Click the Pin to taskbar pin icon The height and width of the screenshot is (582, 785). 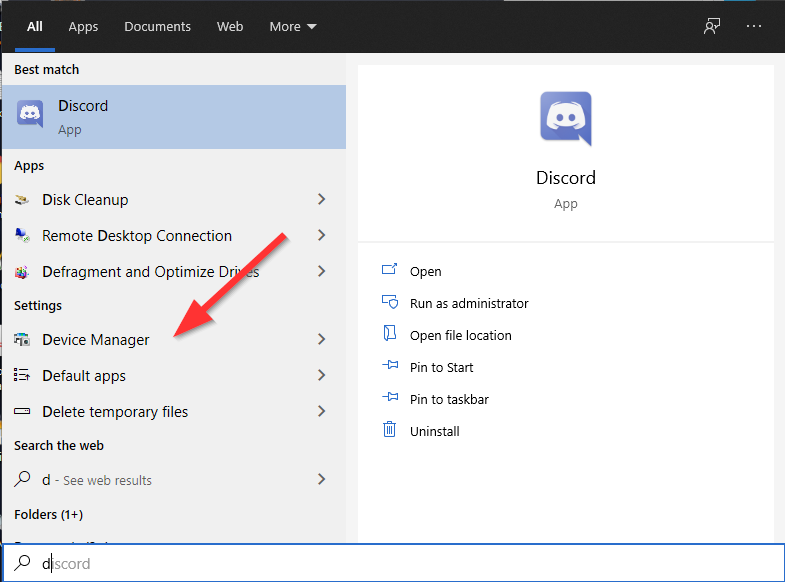click(x=390, y=398)
